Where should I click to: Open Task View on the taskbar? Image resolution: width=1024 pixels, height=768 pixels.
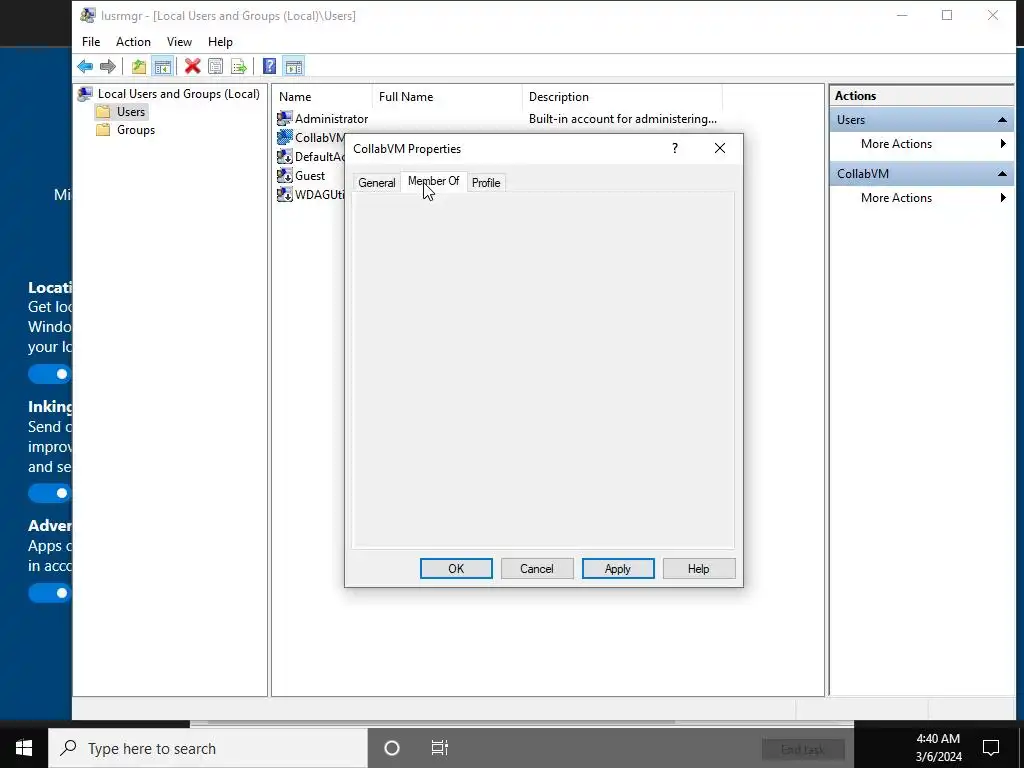440,748
